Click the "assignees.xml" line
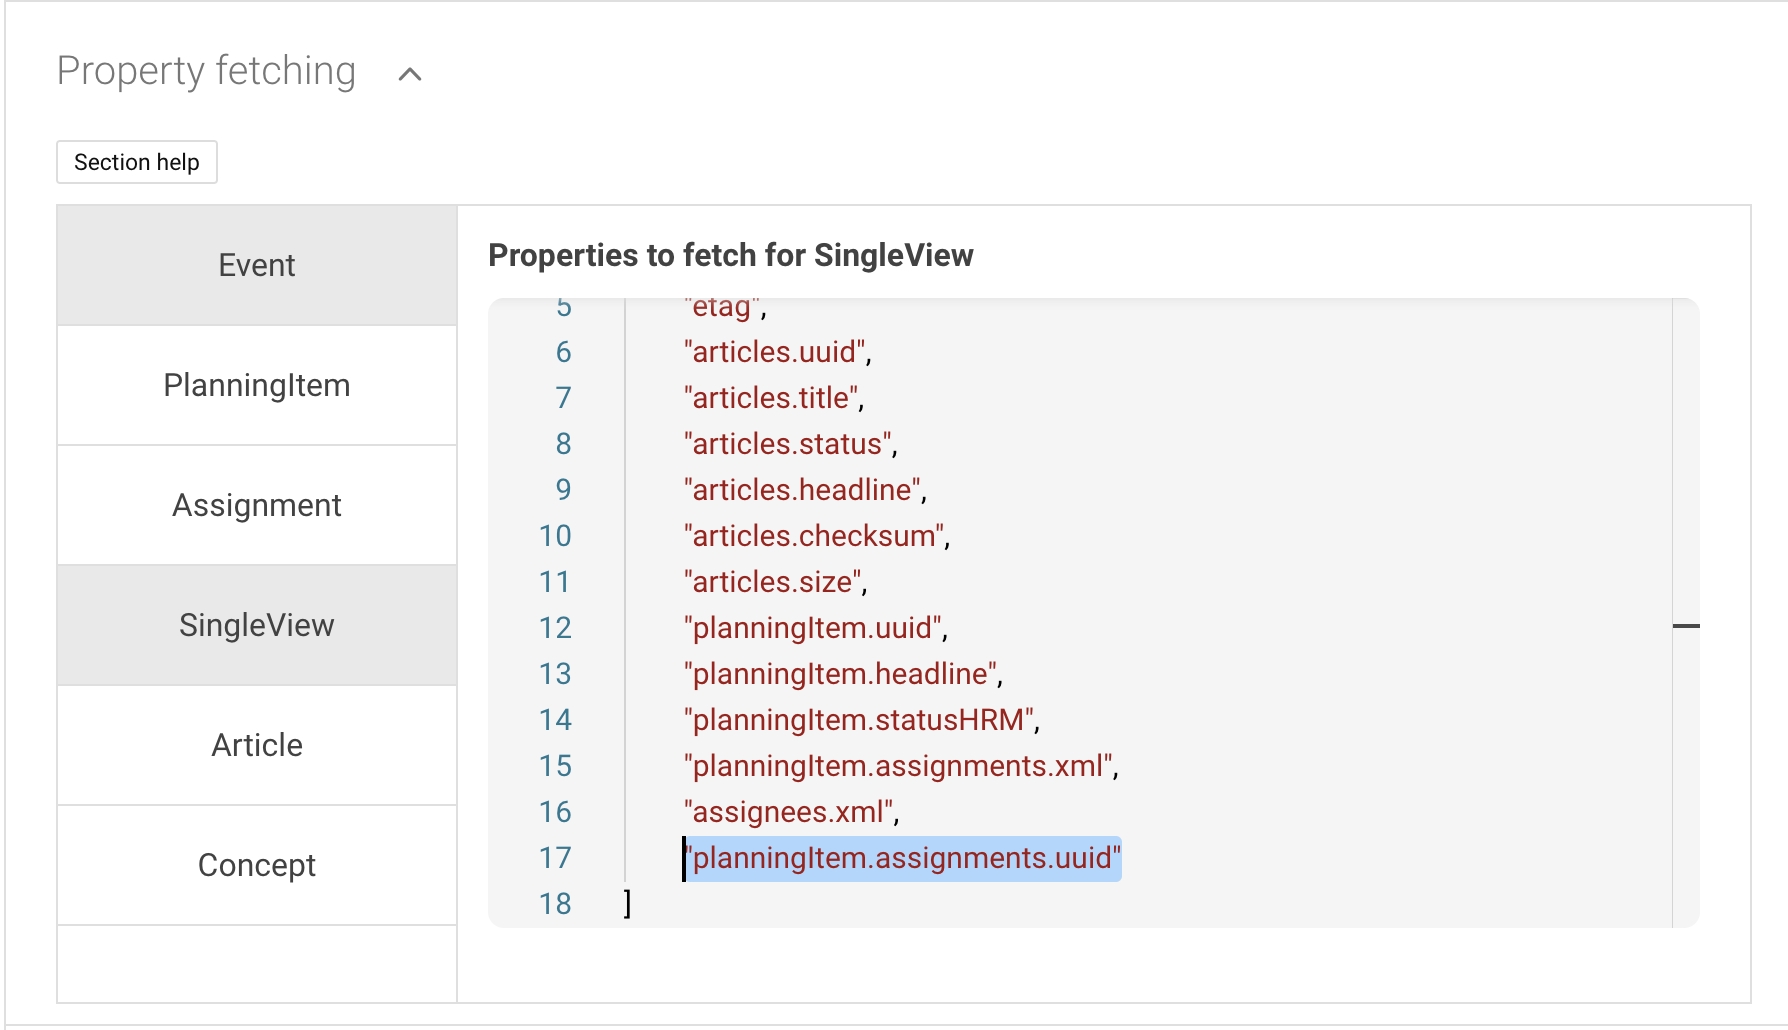1788x1030 pixels. pos(789,812)
